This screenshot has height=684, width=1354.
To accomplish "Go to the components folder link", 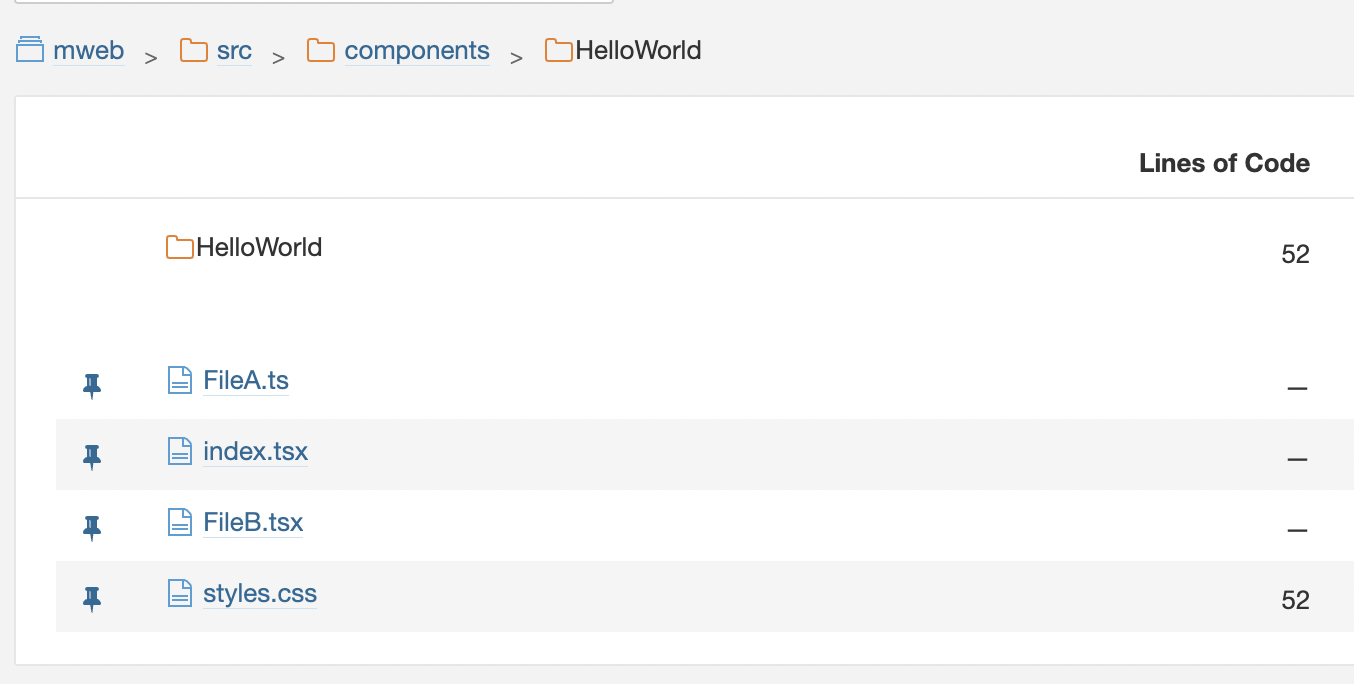I will point(417,50).
